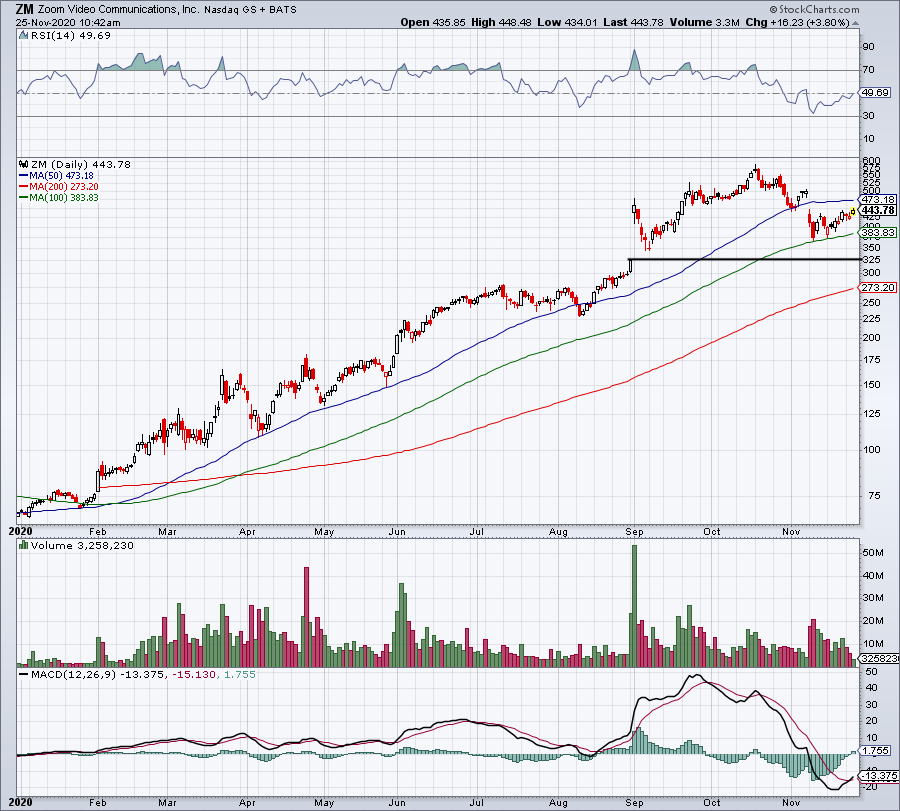
Task: Click the 1.755 histogram value in MACD legend
Action: [239, 674]
